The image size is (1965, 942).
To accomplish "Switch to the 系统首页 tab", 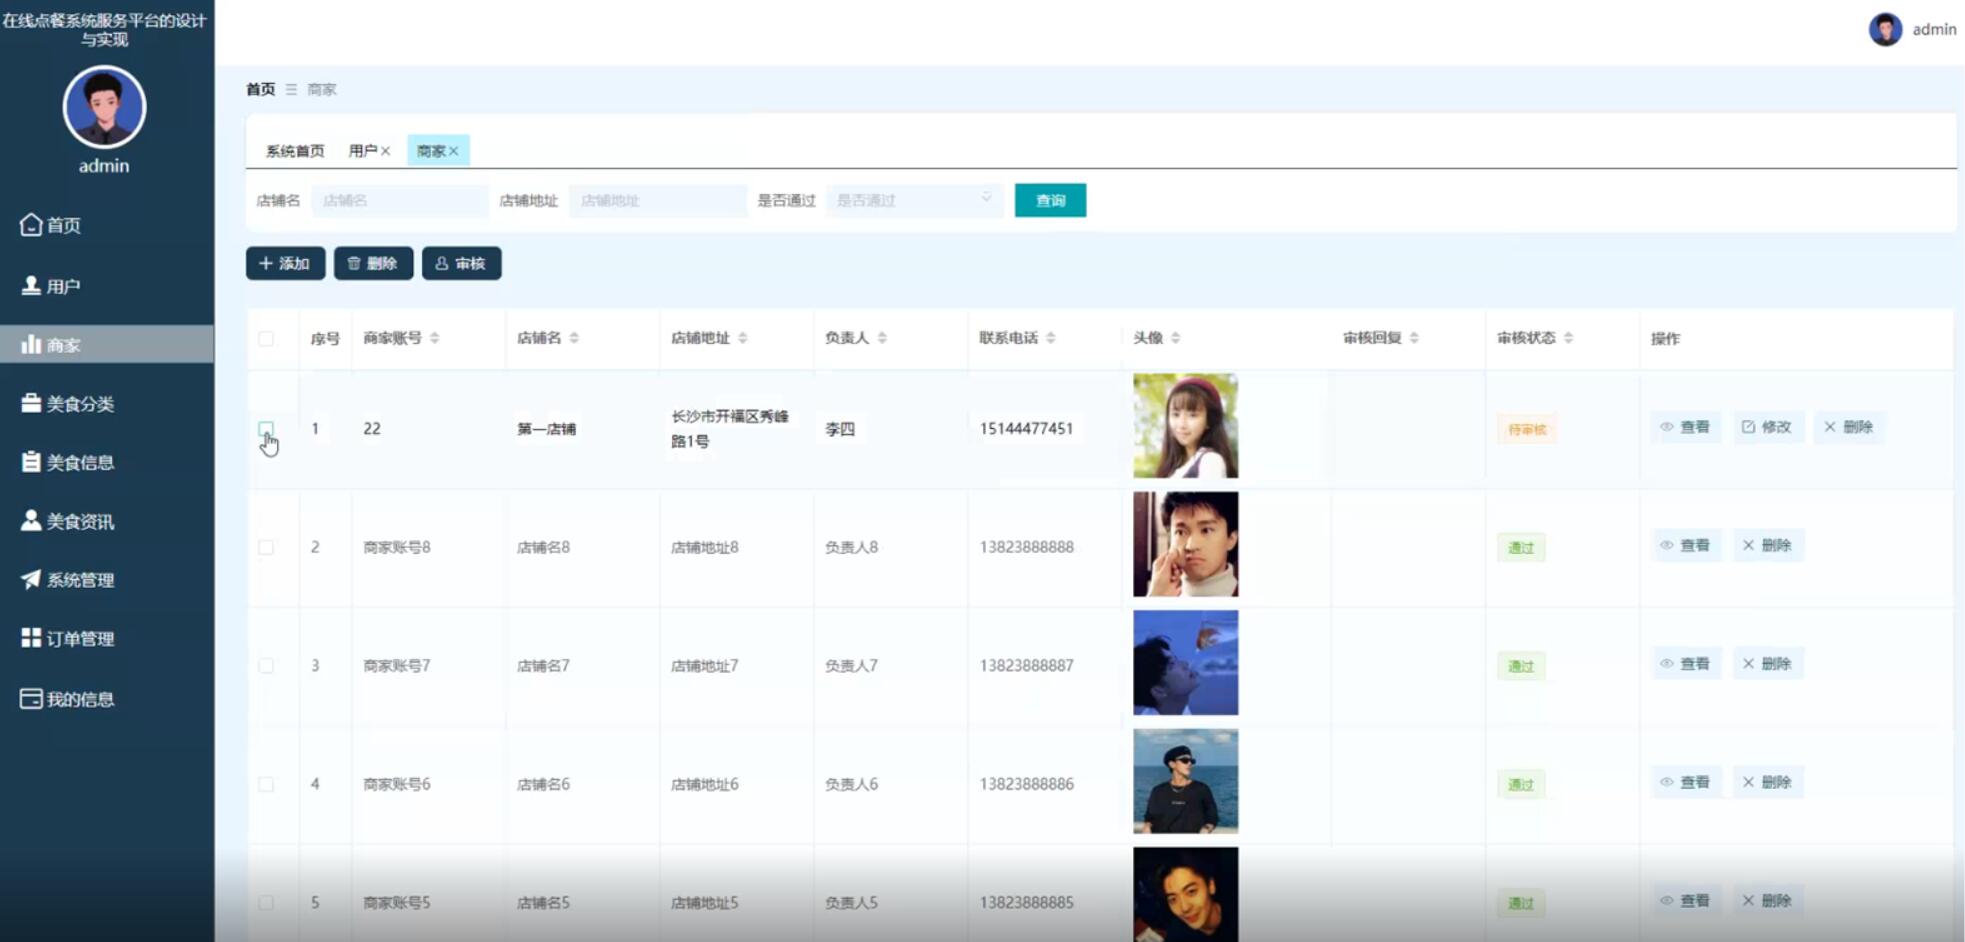I will point(295,151).
